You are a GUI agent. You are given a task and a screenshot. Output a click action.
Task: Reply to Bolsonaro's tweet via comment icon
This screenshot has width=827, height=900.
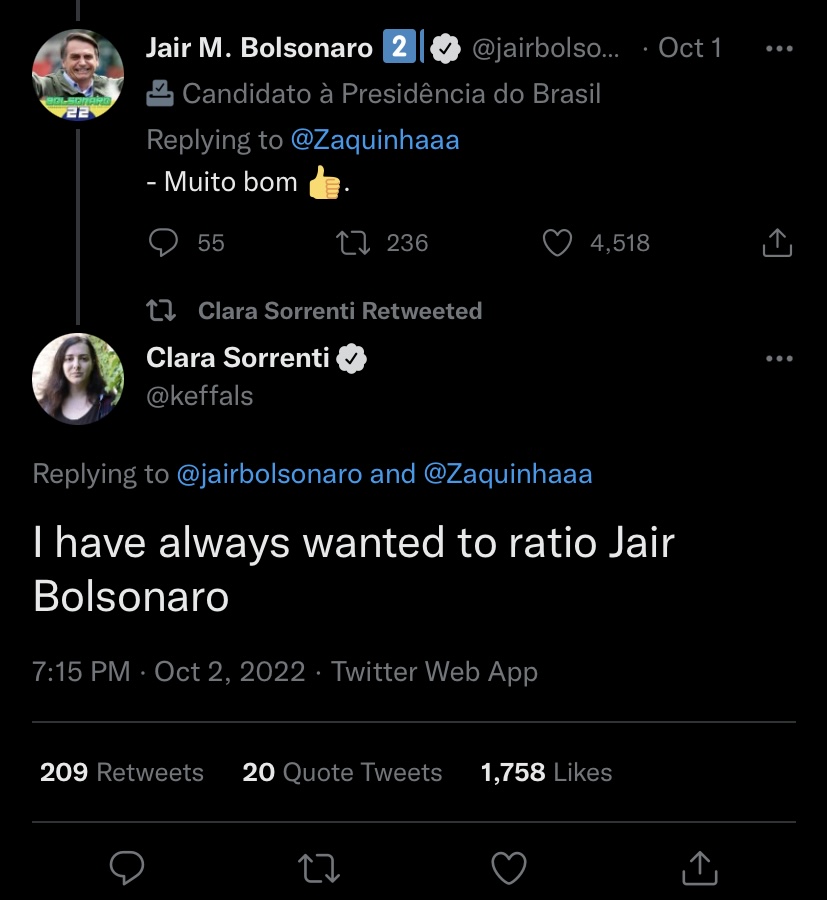164,243
